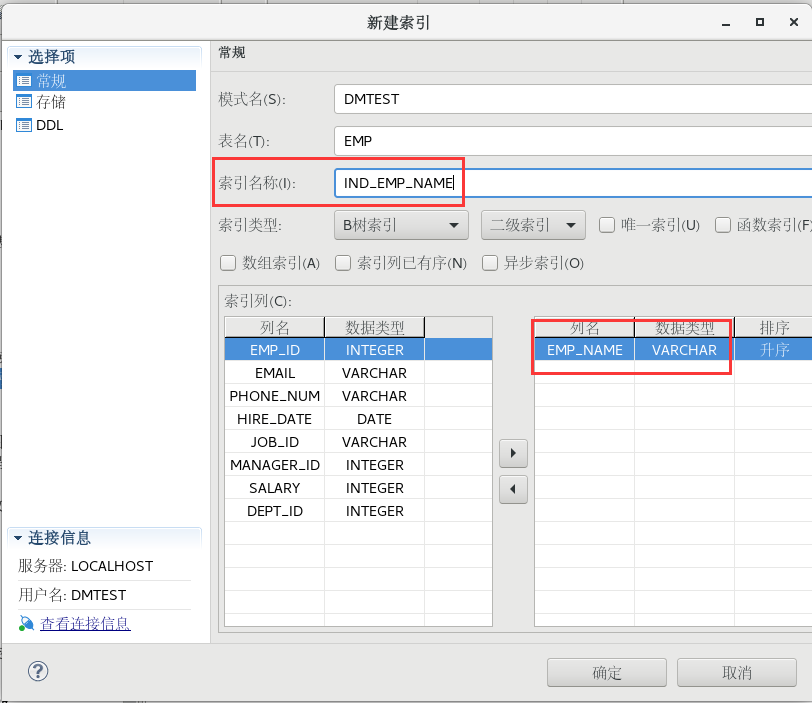The height and width of the screenshot is (703, 812).
Task: Collapse the 选择项 section
Action: point(18,57)
